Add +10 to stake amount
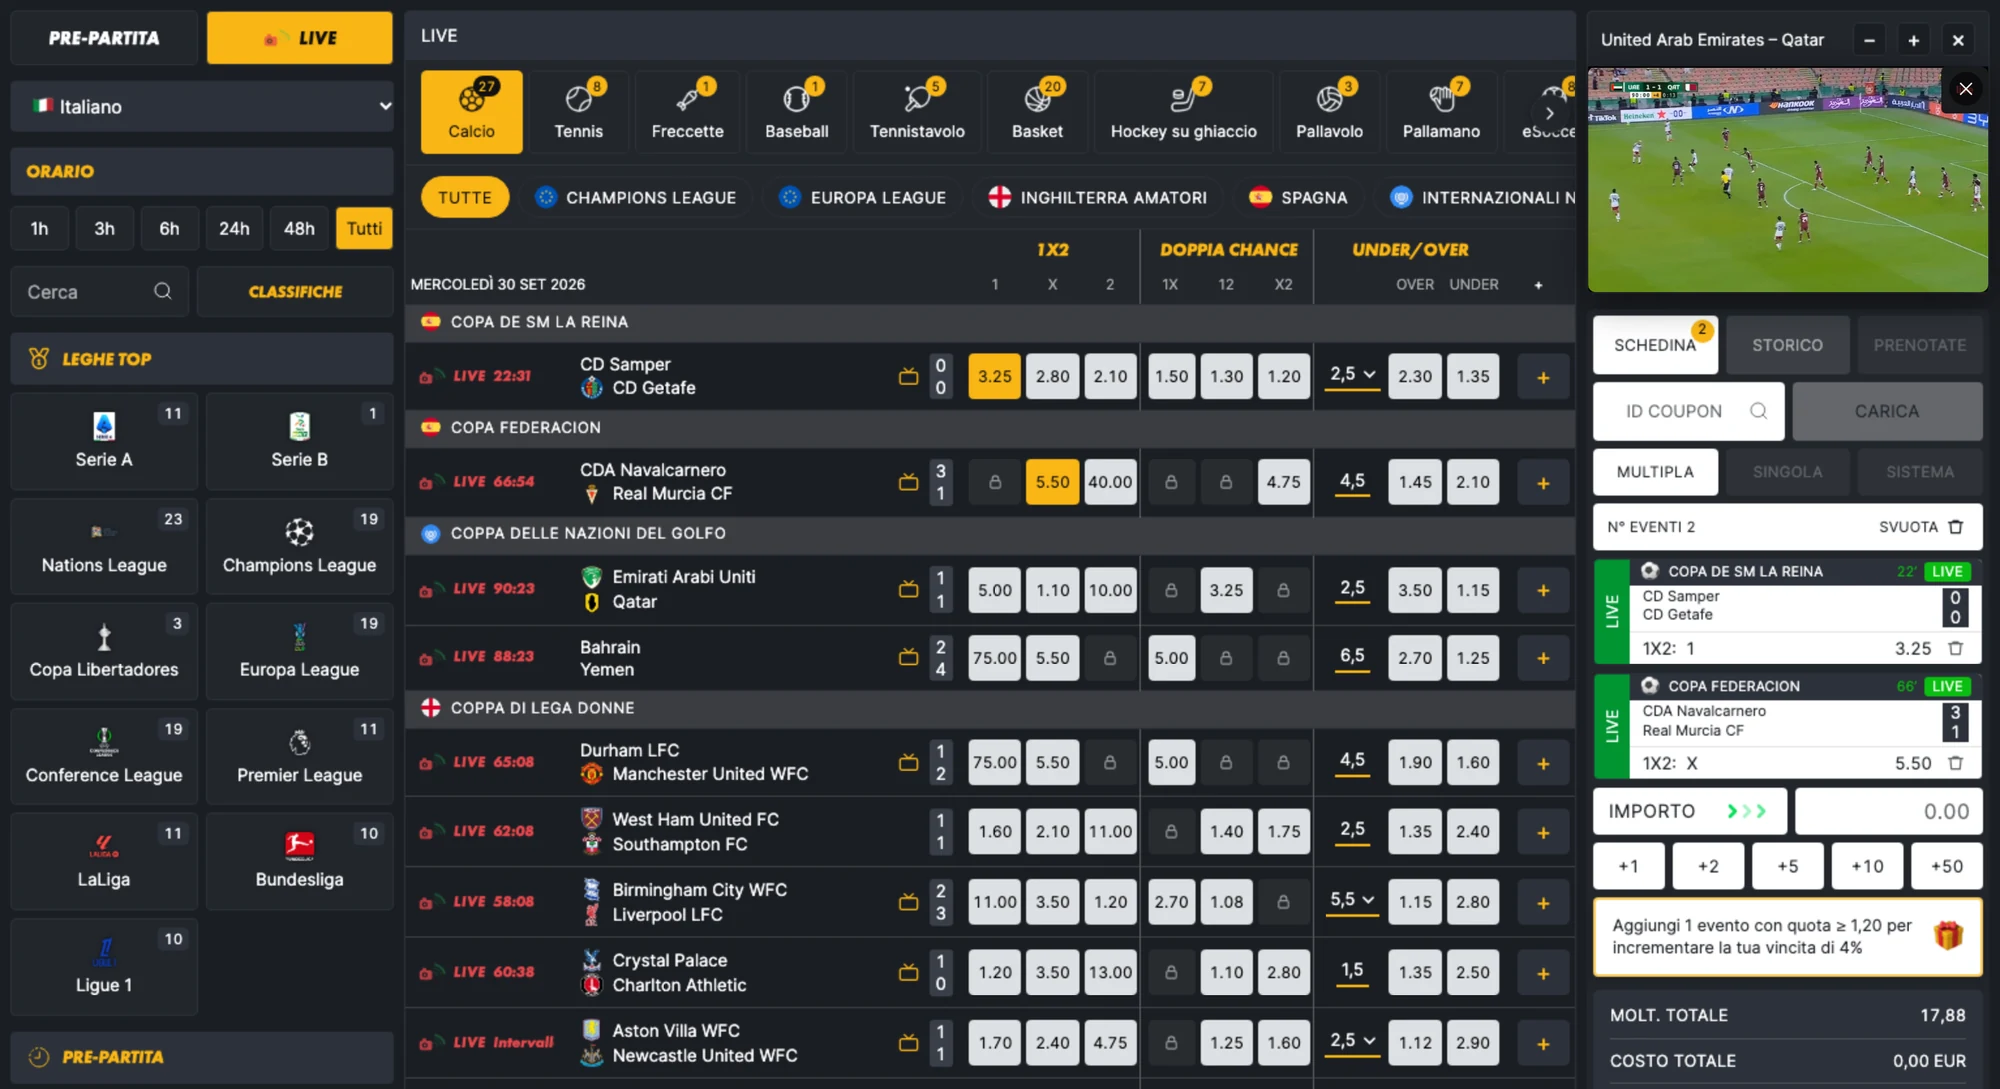 [1867, 866]
